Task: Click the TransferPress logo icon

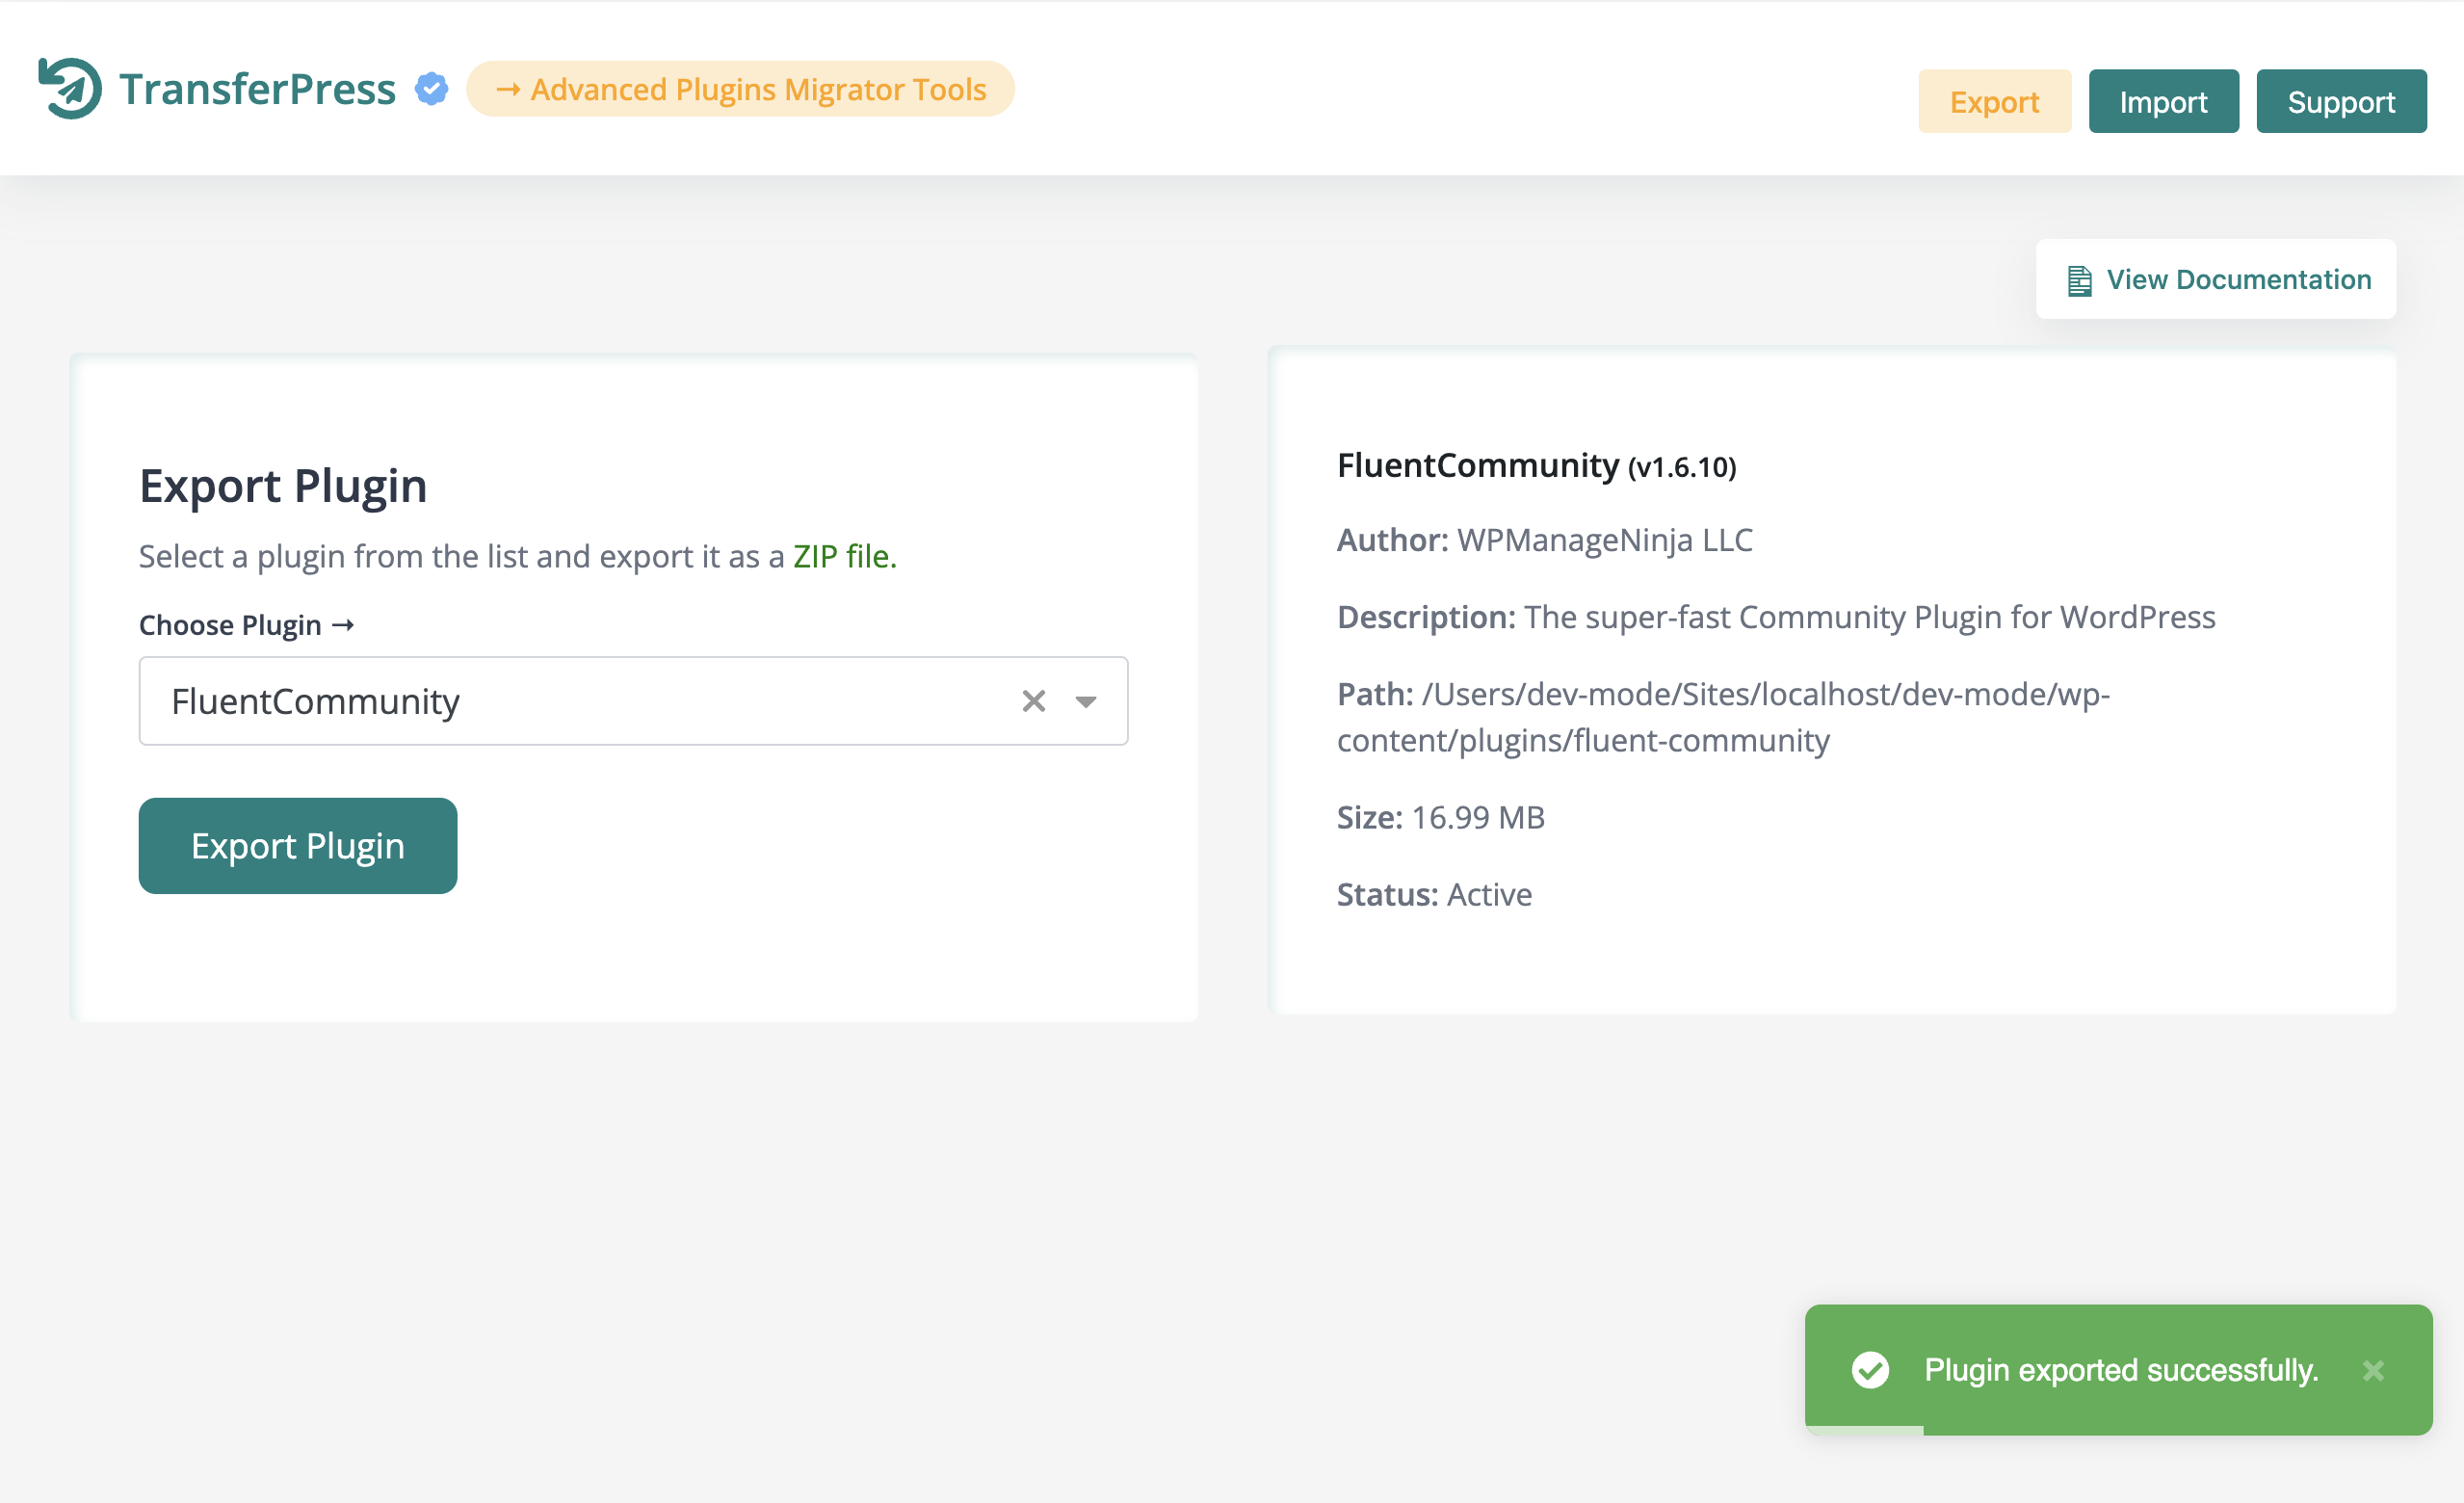Action: pyautogui.click(x=70, y=89)
